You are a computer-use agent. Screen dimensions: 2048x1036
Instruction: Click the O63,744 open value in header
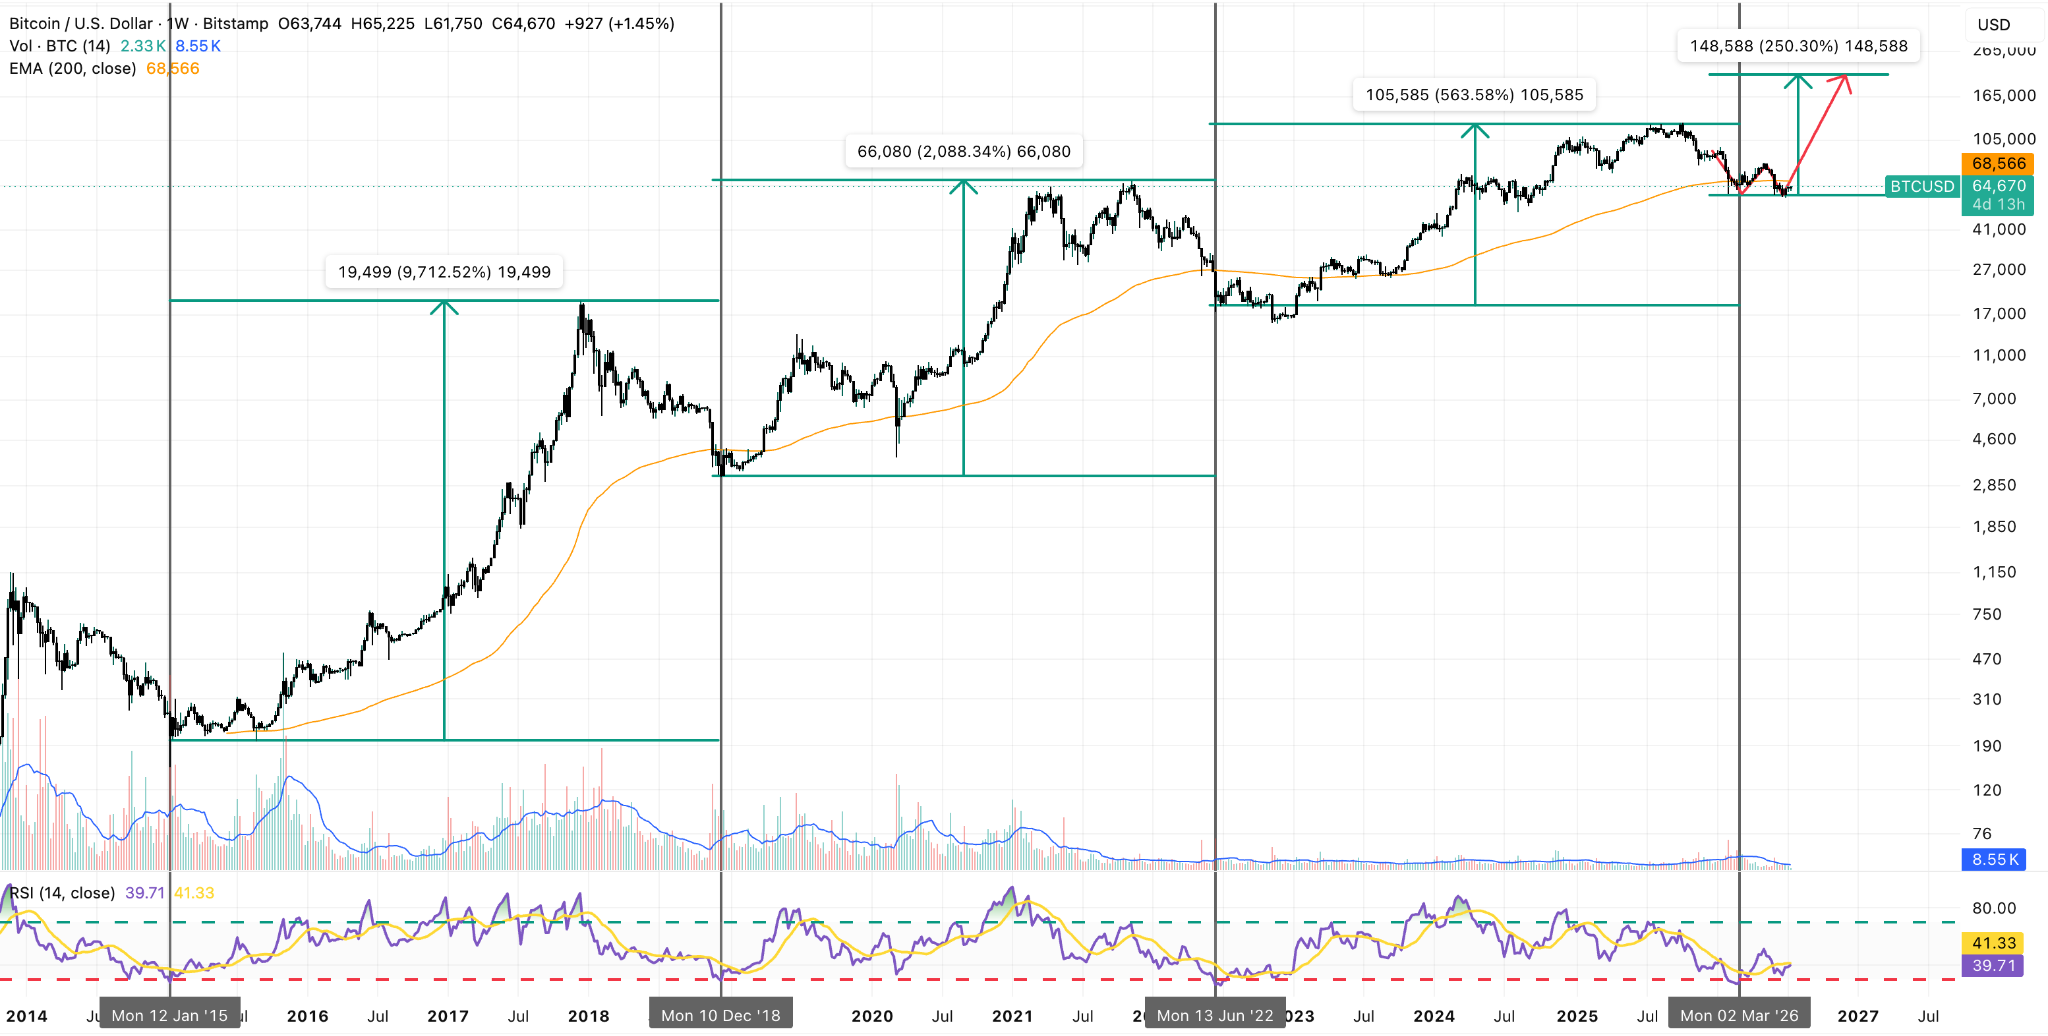[310, 23]
